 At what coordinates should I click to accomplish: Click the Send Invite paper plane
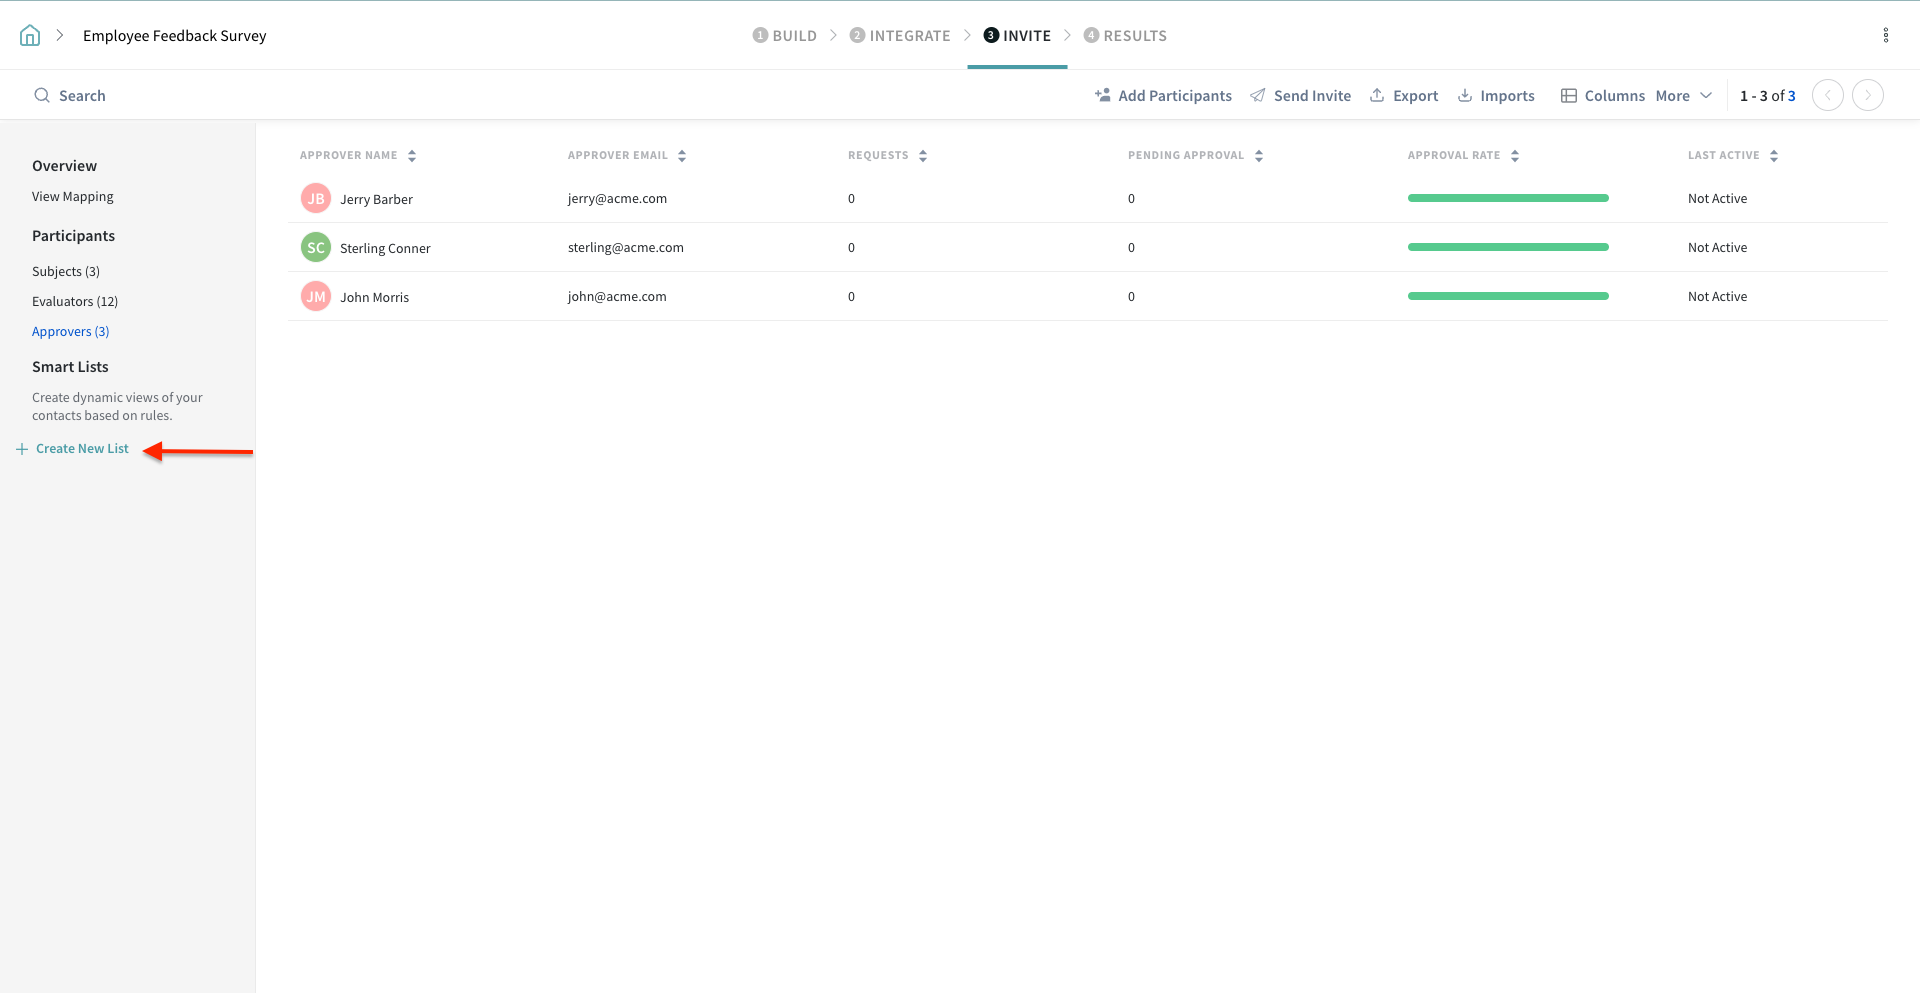tap(1258, 96)
